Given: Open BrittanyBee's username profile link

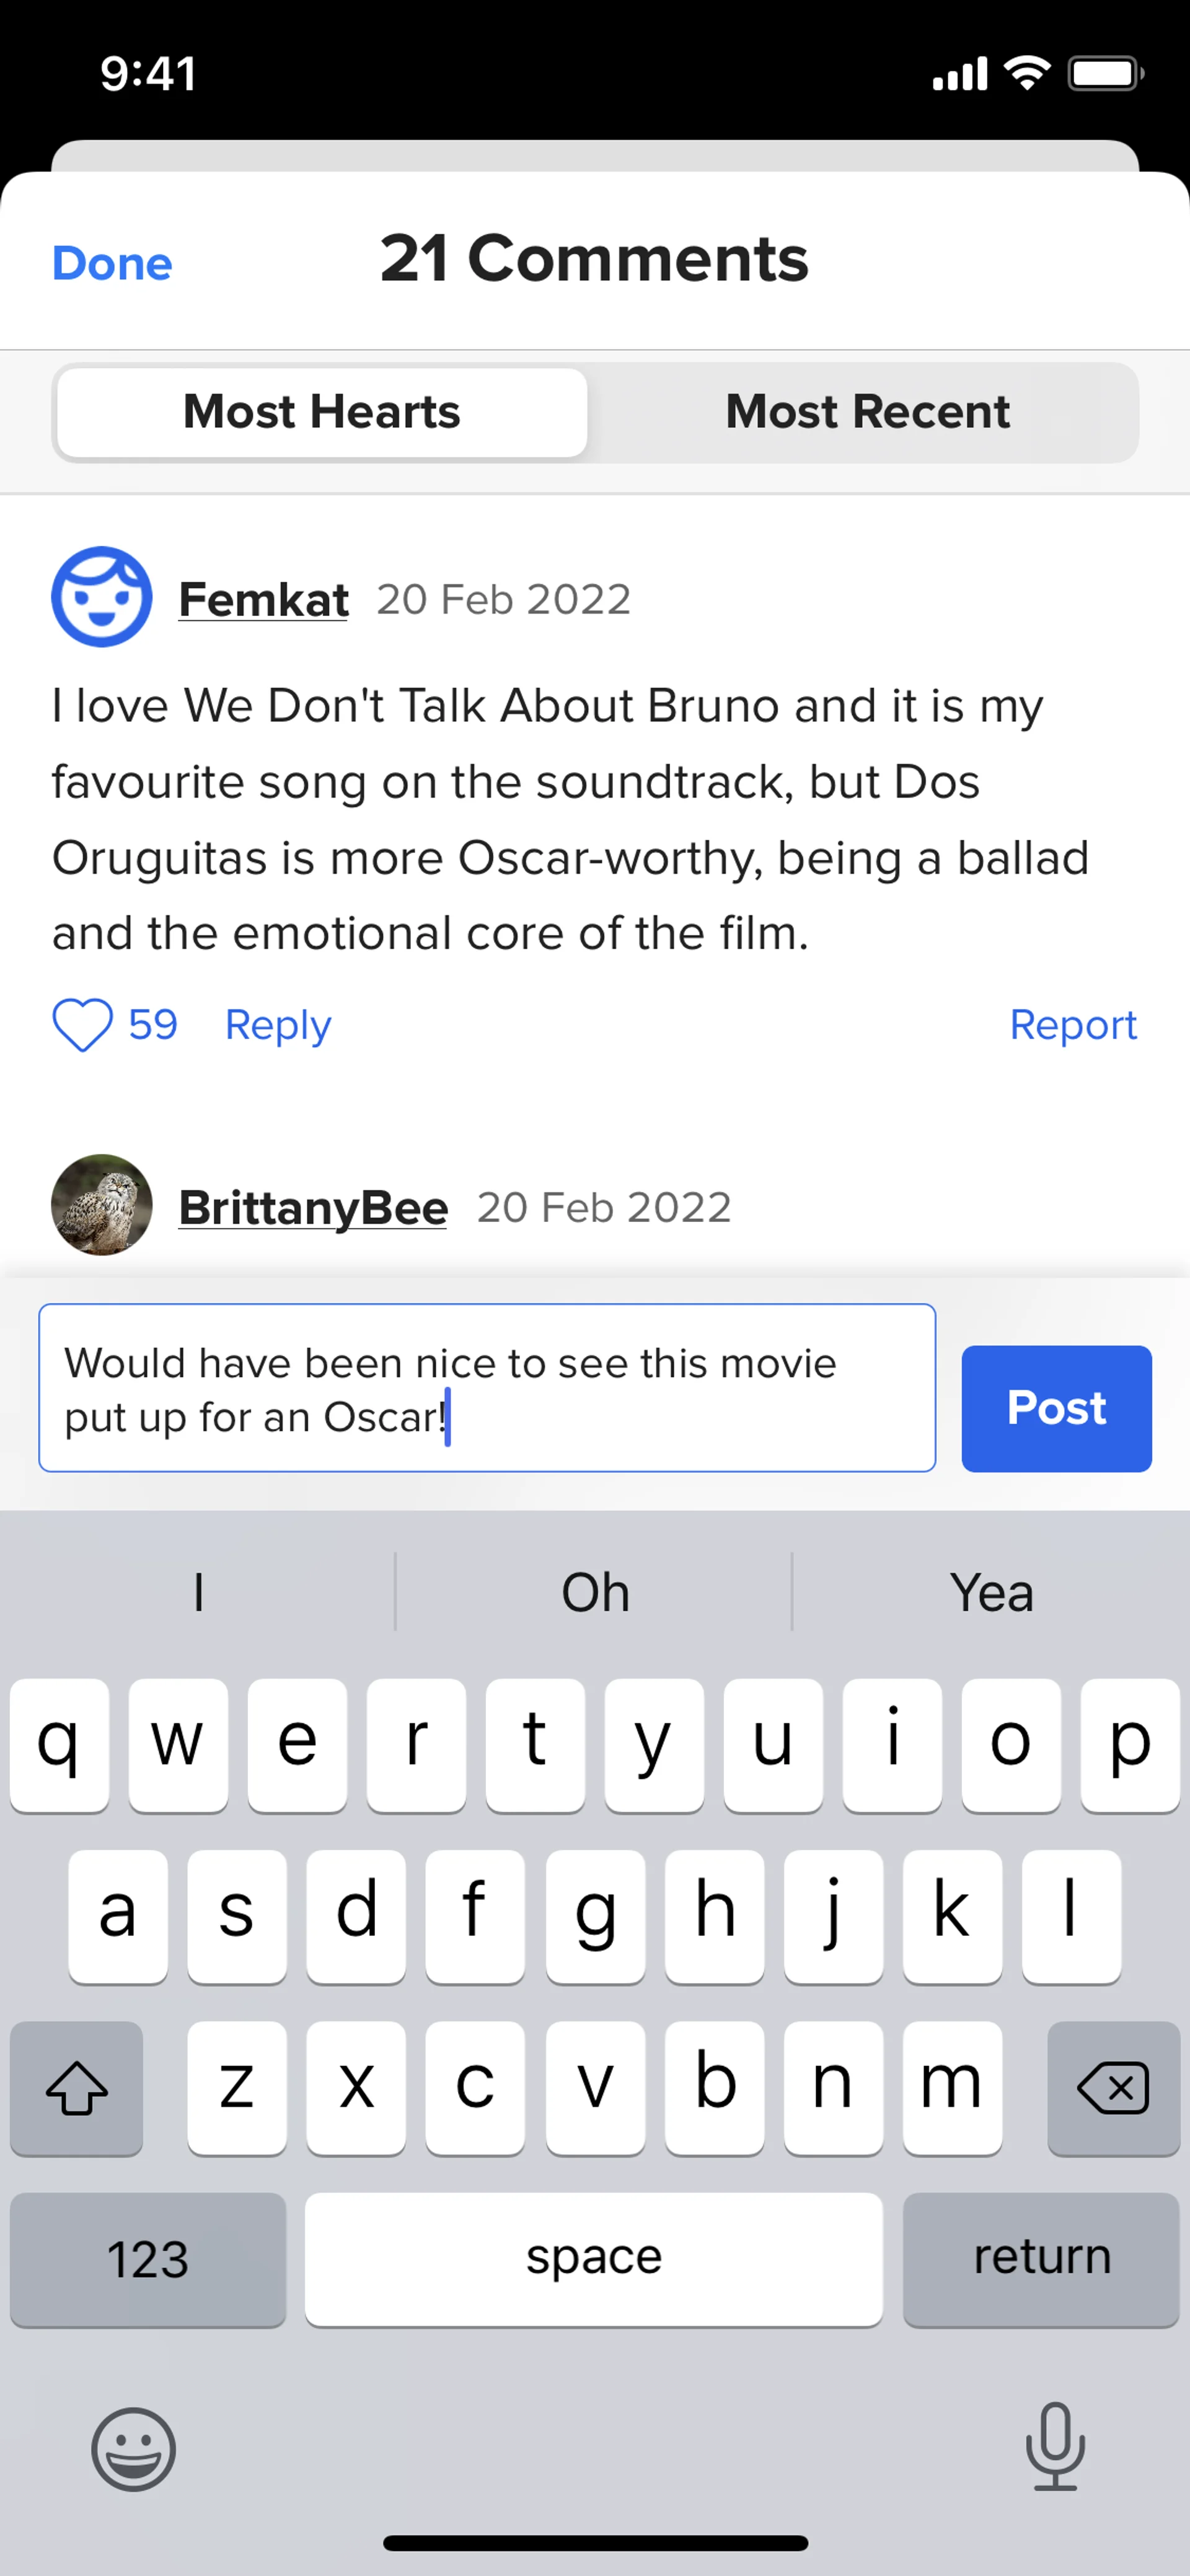Looking at the screenshot, I should [313, 1208].
